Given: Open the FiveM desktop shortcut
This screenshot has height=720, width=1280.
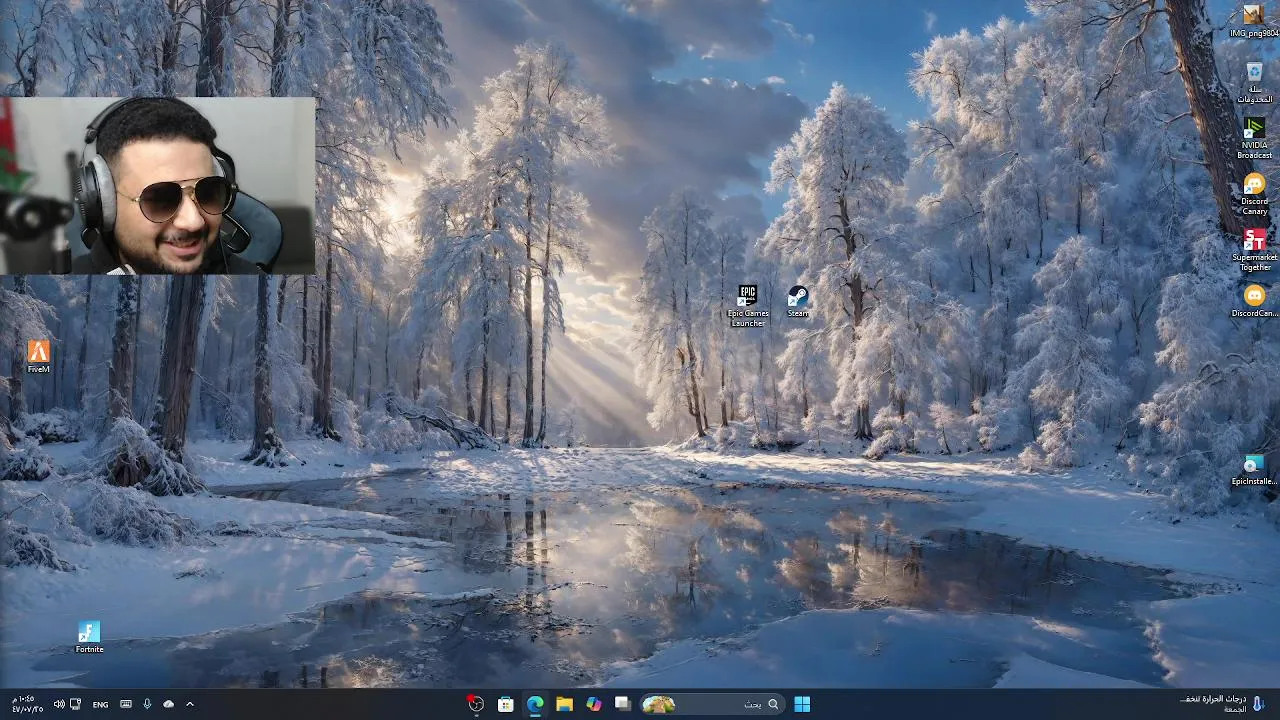Looking at the screenshot, I should [38, 356].
